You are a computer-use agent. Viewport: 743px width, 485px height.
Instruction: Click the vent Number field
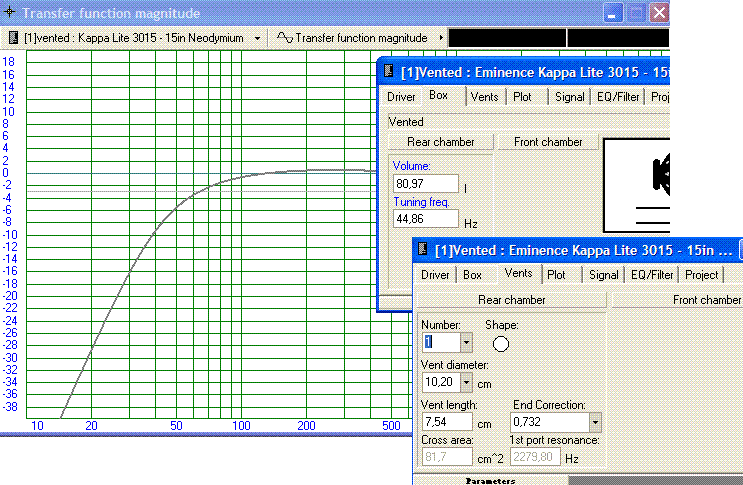point(441,342)
